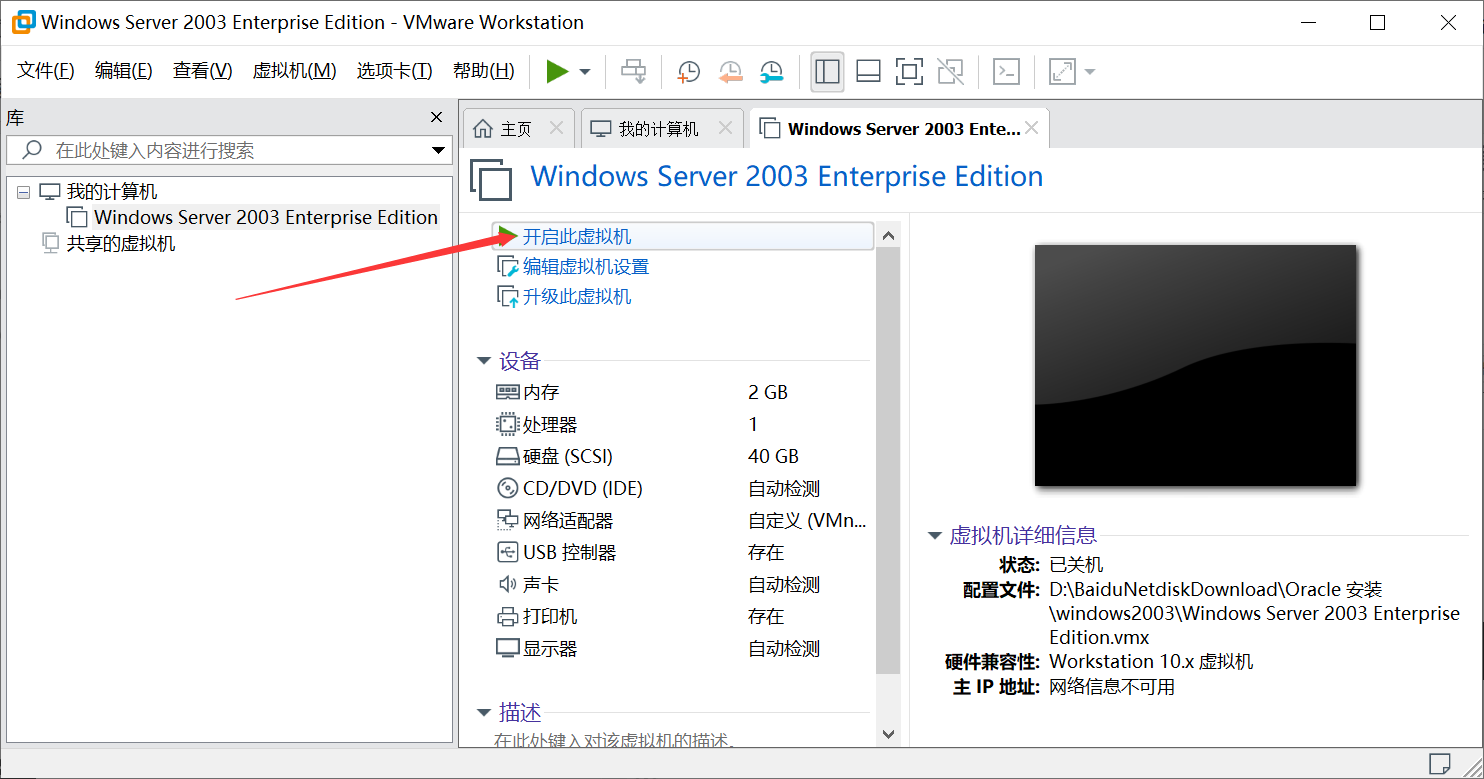Click the virtual machine screen thumbnail
The width and height of the screenshot is (1484, 779).
[1195, 365]
